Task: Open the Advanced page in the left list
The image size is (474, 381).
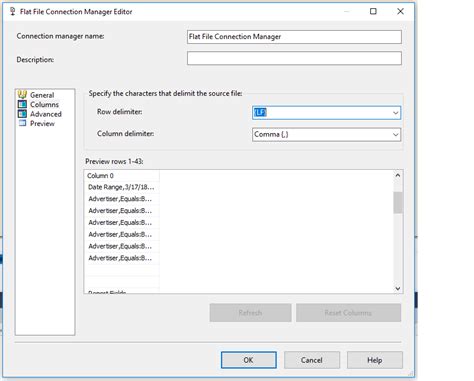Action: pyautogui.click(x=46, y=114)
